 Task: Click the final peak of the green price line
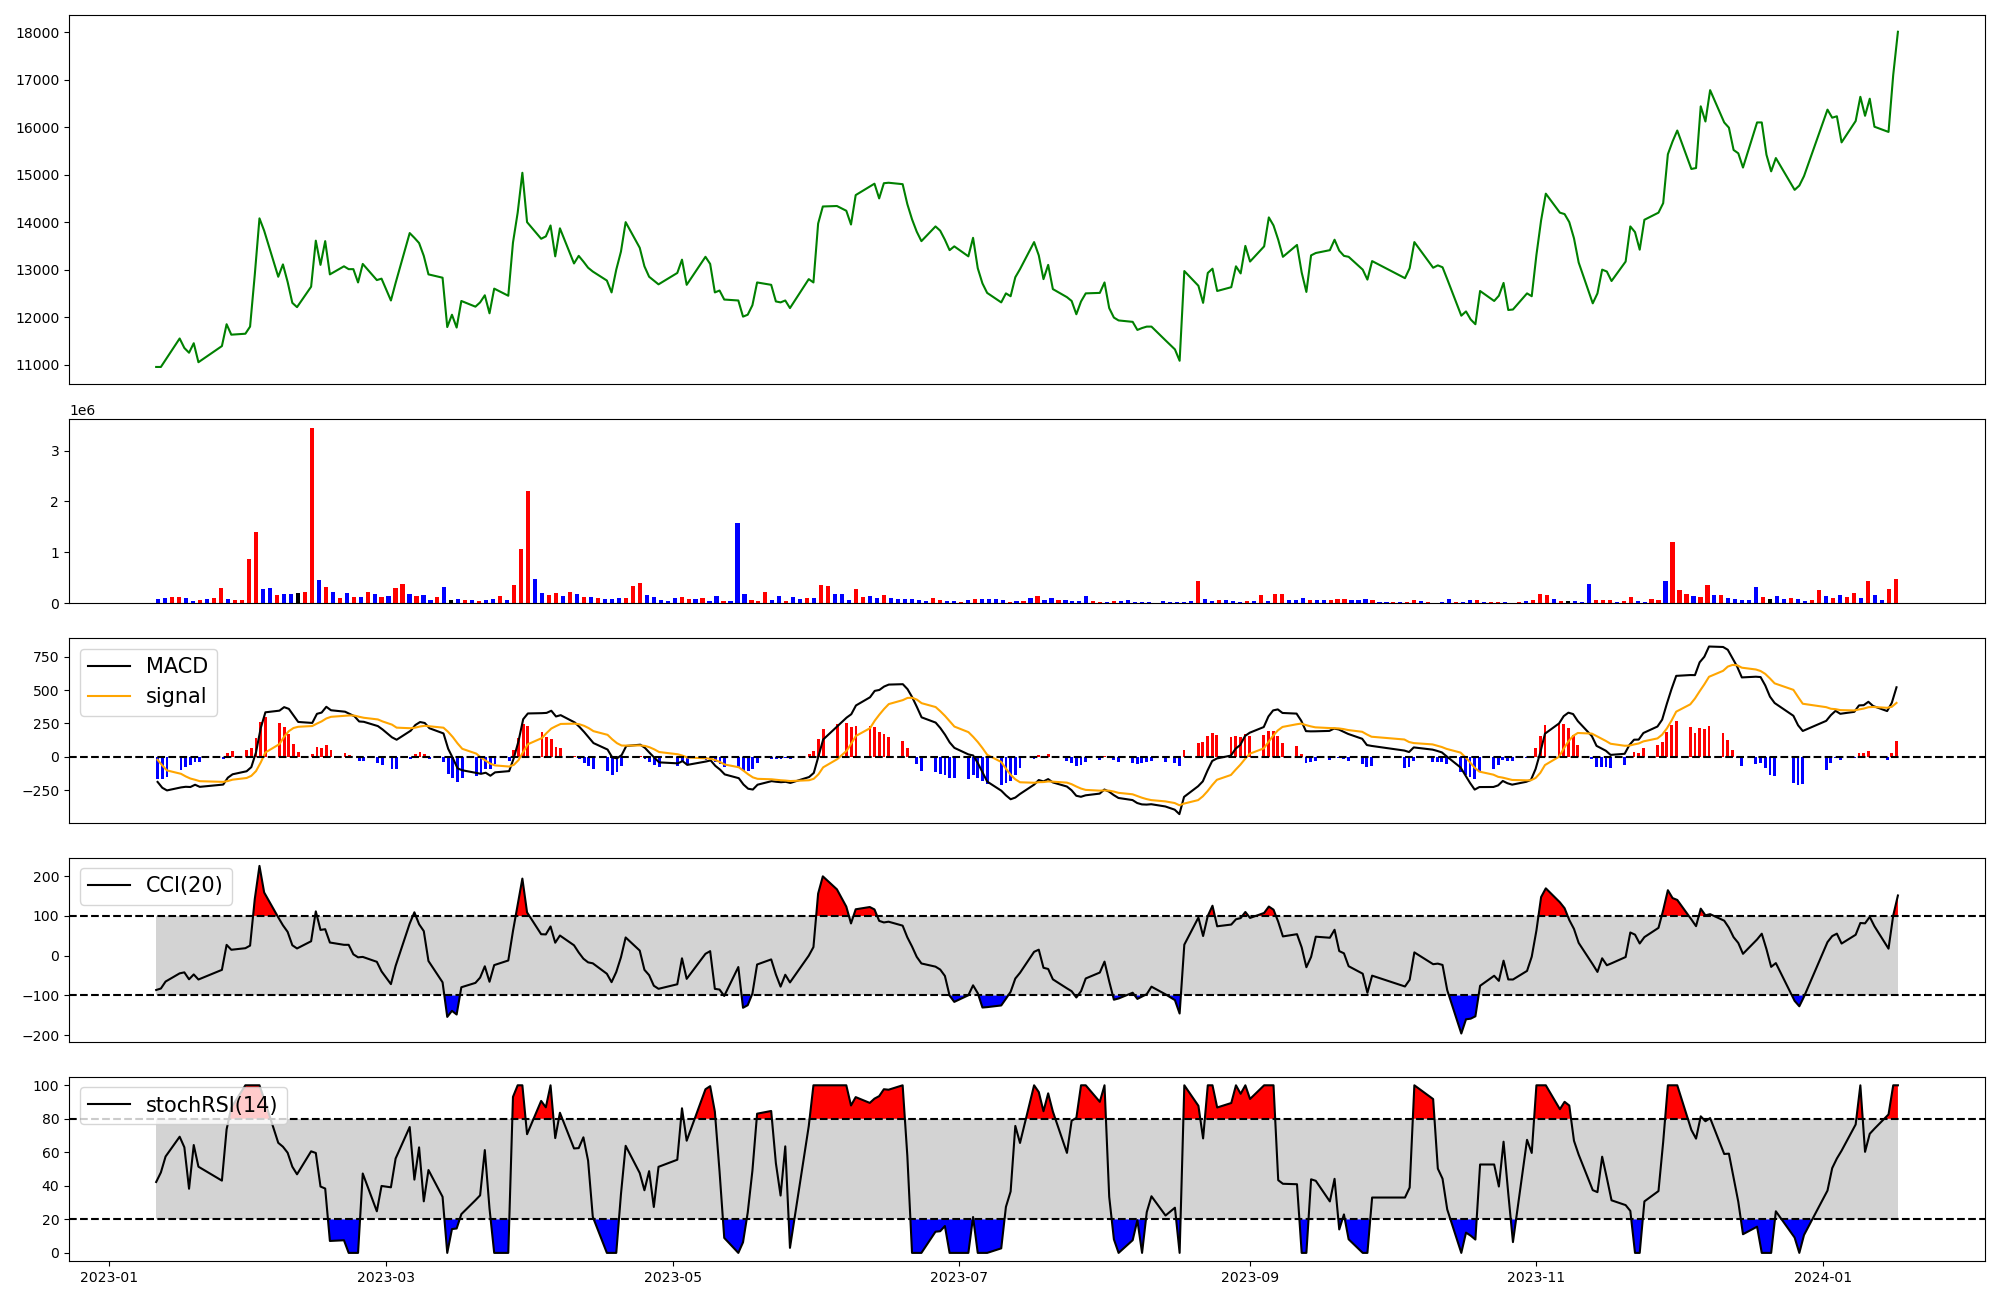click(x=1897, y=33)
